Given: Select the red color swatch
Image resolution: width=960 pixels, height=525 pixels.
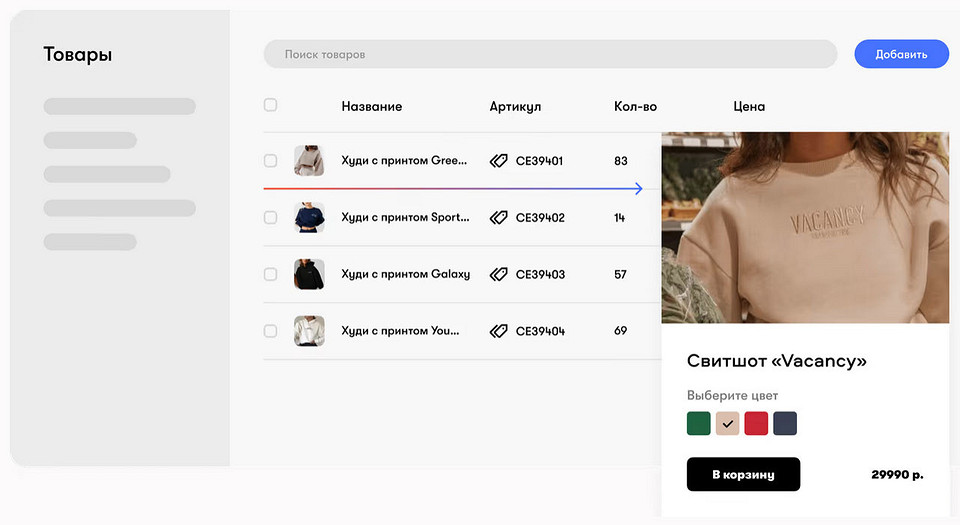Looking at the screenshot, I should click(756, 423).
